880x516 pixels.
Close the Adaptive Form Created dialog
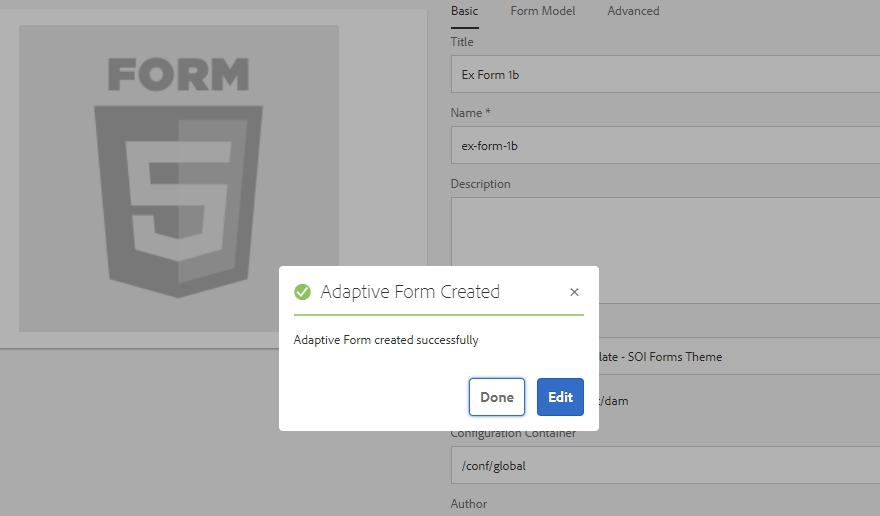pos(574,292)
